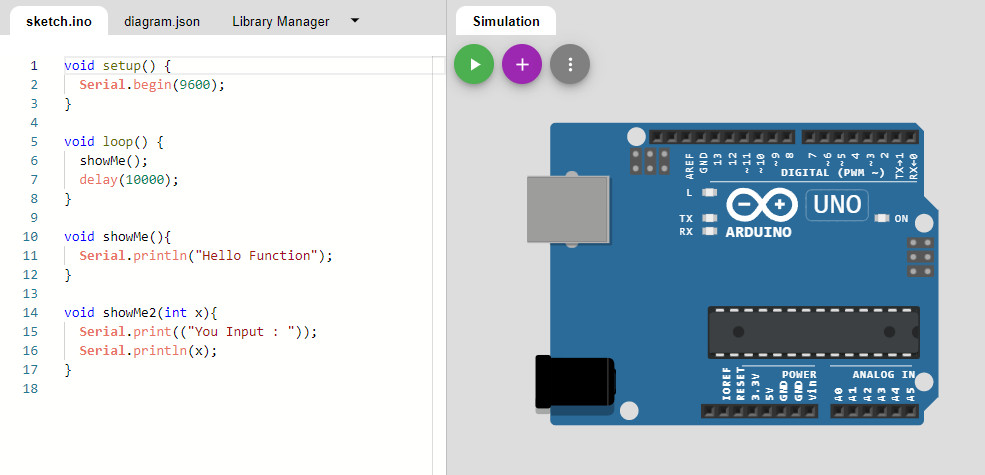Click the L LED indicator

tap(710, 193)
